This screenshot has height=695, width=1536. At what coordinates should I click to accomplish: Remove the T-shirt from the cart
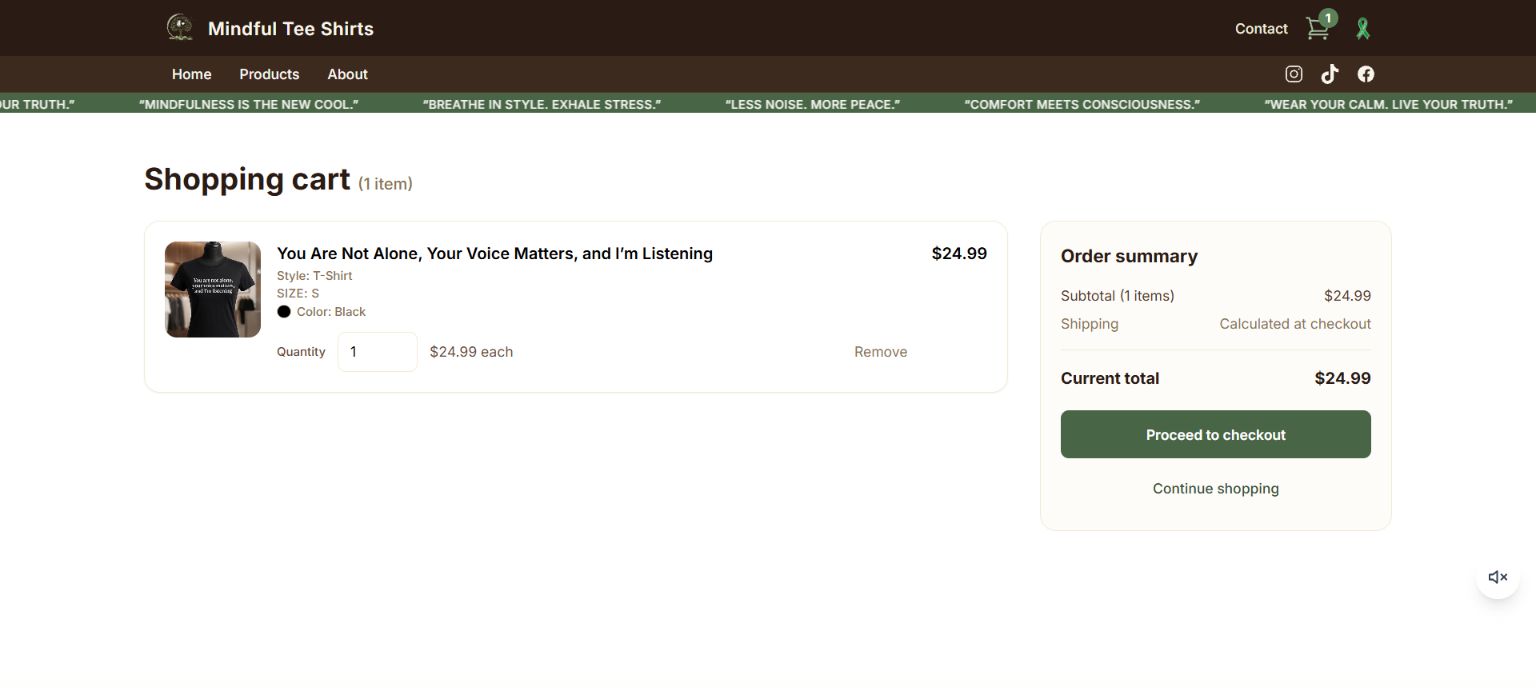[x=881, y=352]
